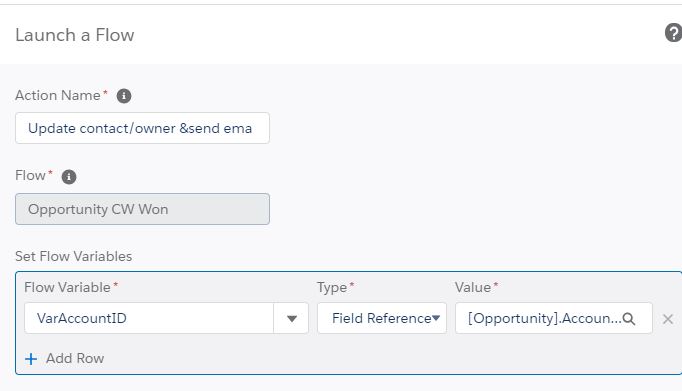682x391 pixels.
Task: Click the magnifier icon in Value field
Action: (629, 319)
